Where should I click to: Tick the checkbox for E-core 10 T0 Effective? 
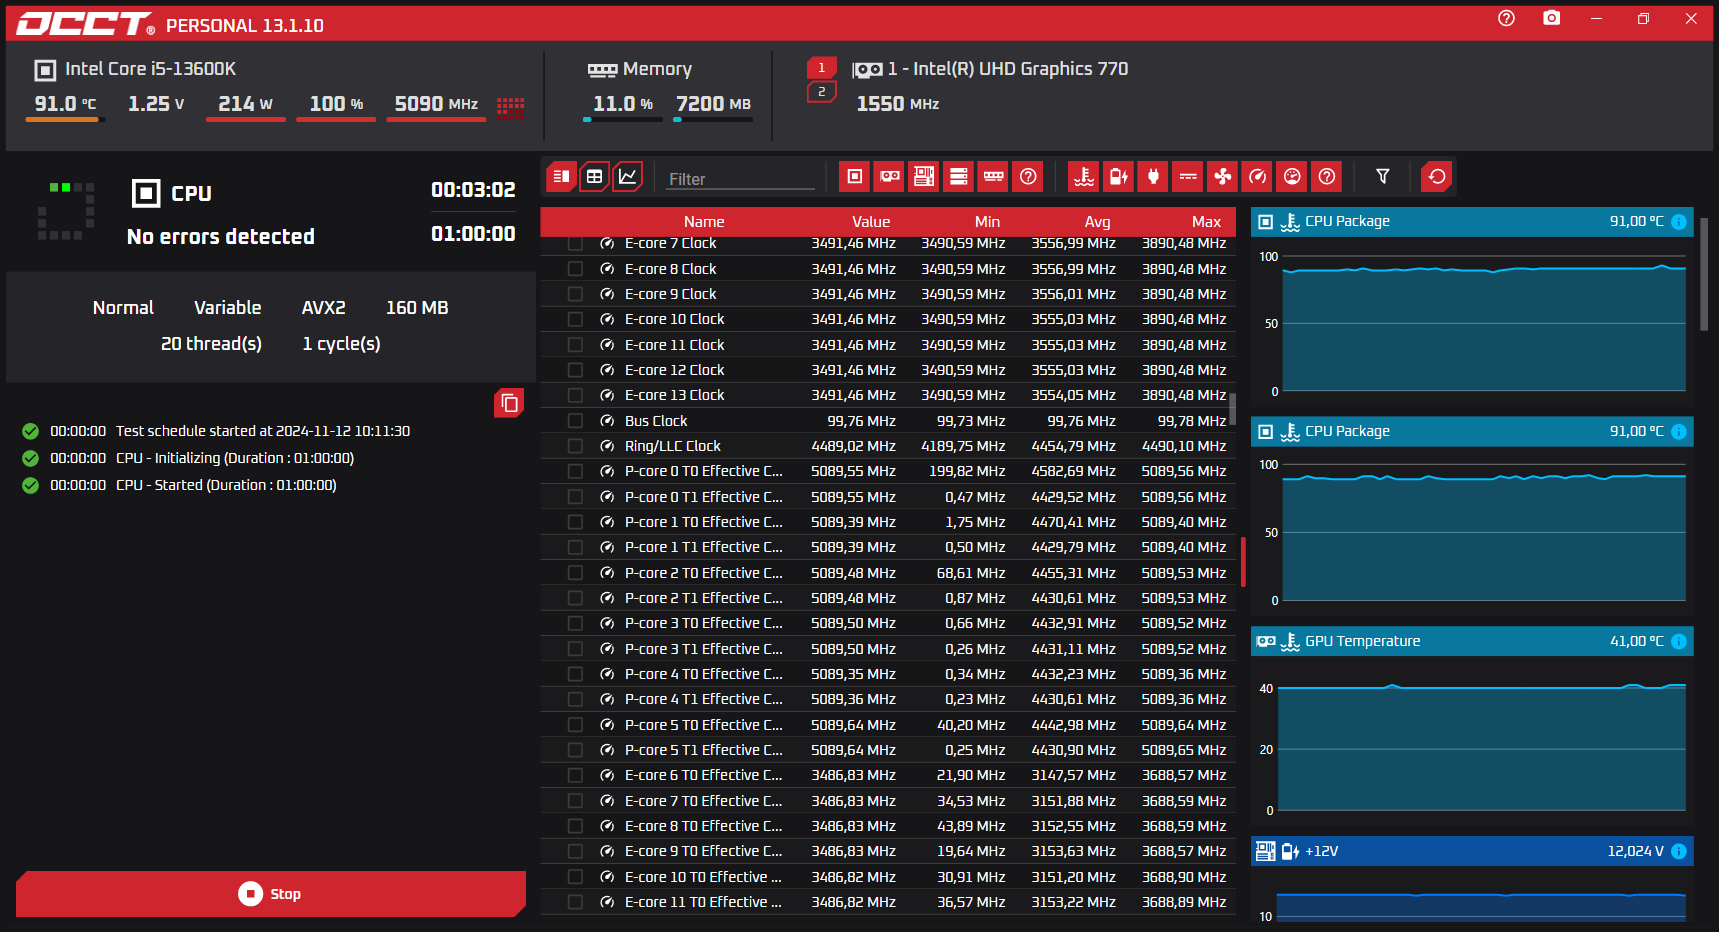(x=575, y=877)
